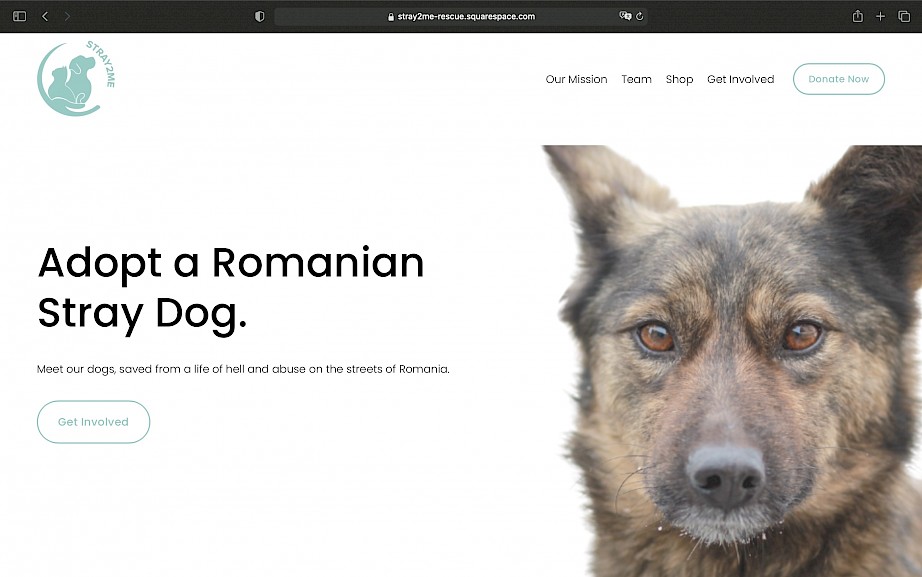
Task: Click the translate page icon in address bar
Action: tap(625, 16)
